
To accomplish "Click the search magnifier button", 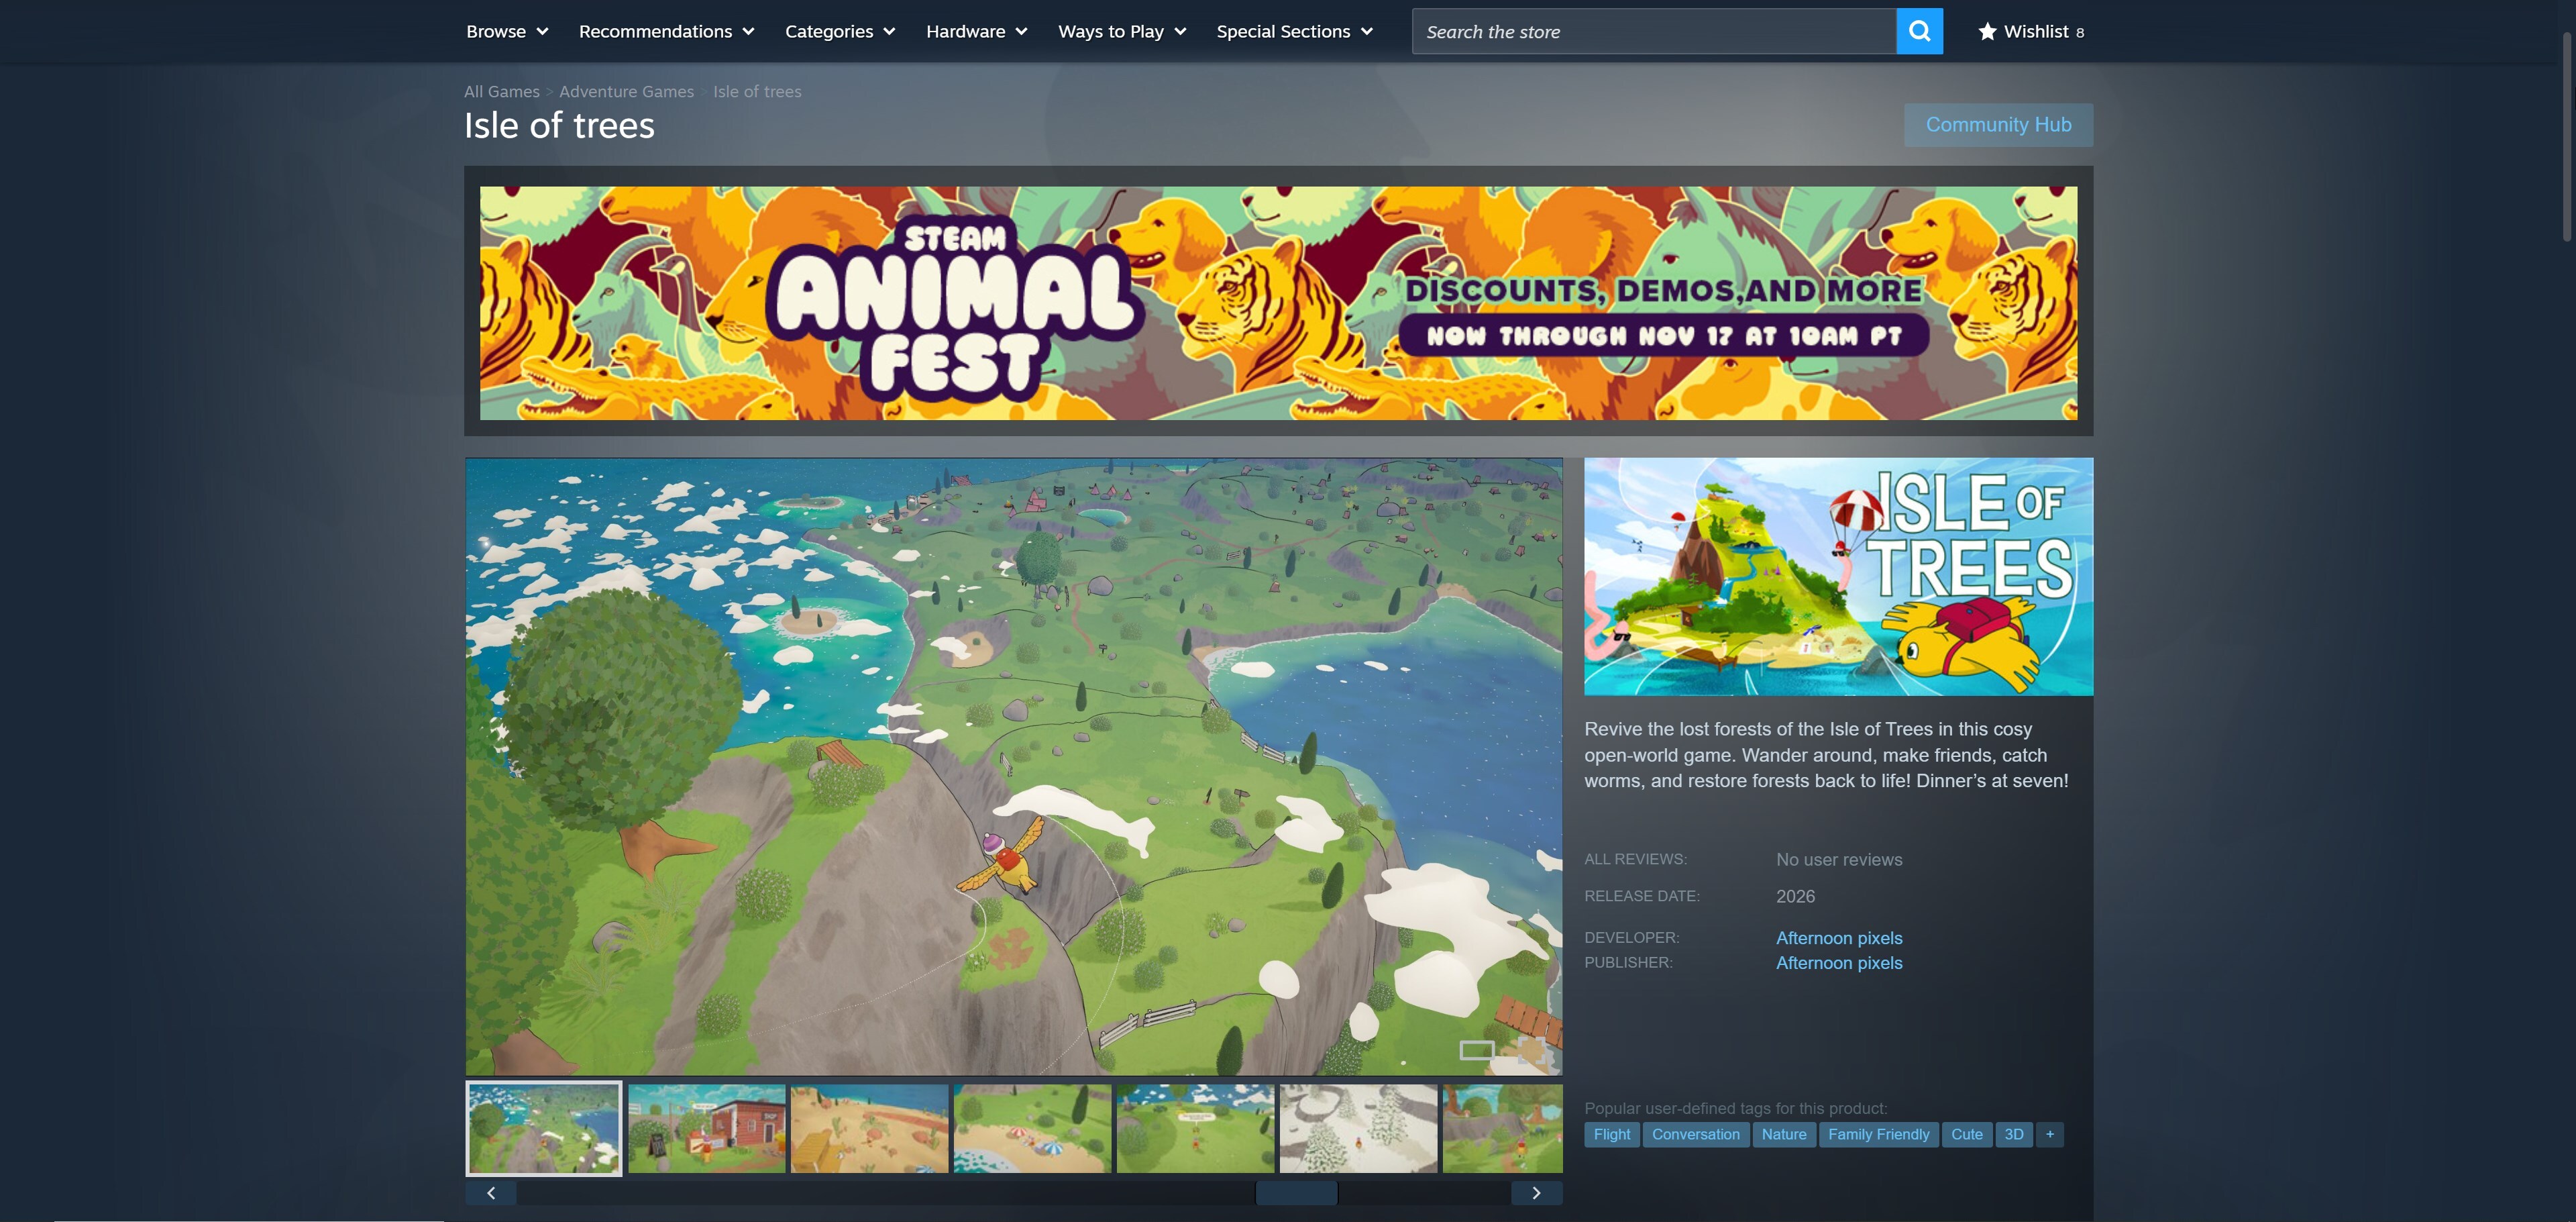I will coord(1919,31).
